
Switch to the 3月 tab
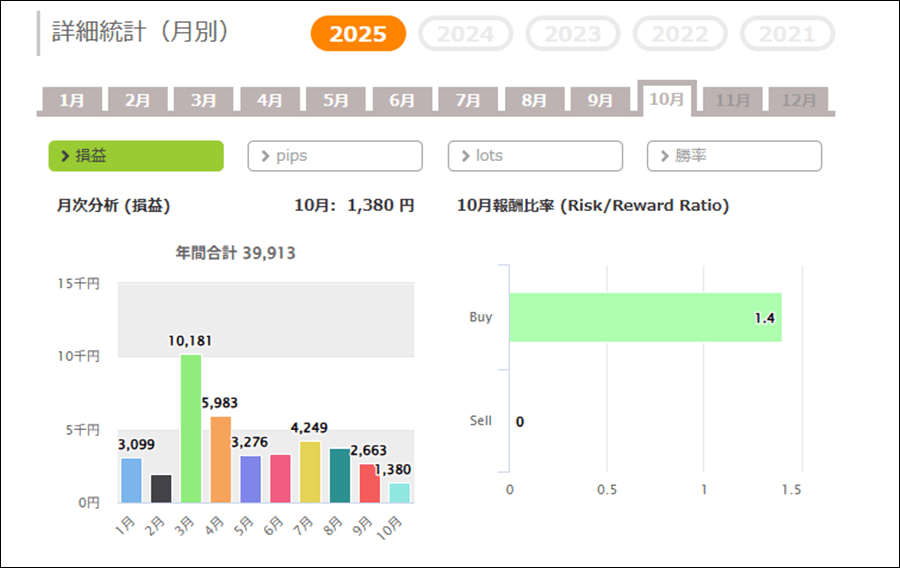(204, 100)
